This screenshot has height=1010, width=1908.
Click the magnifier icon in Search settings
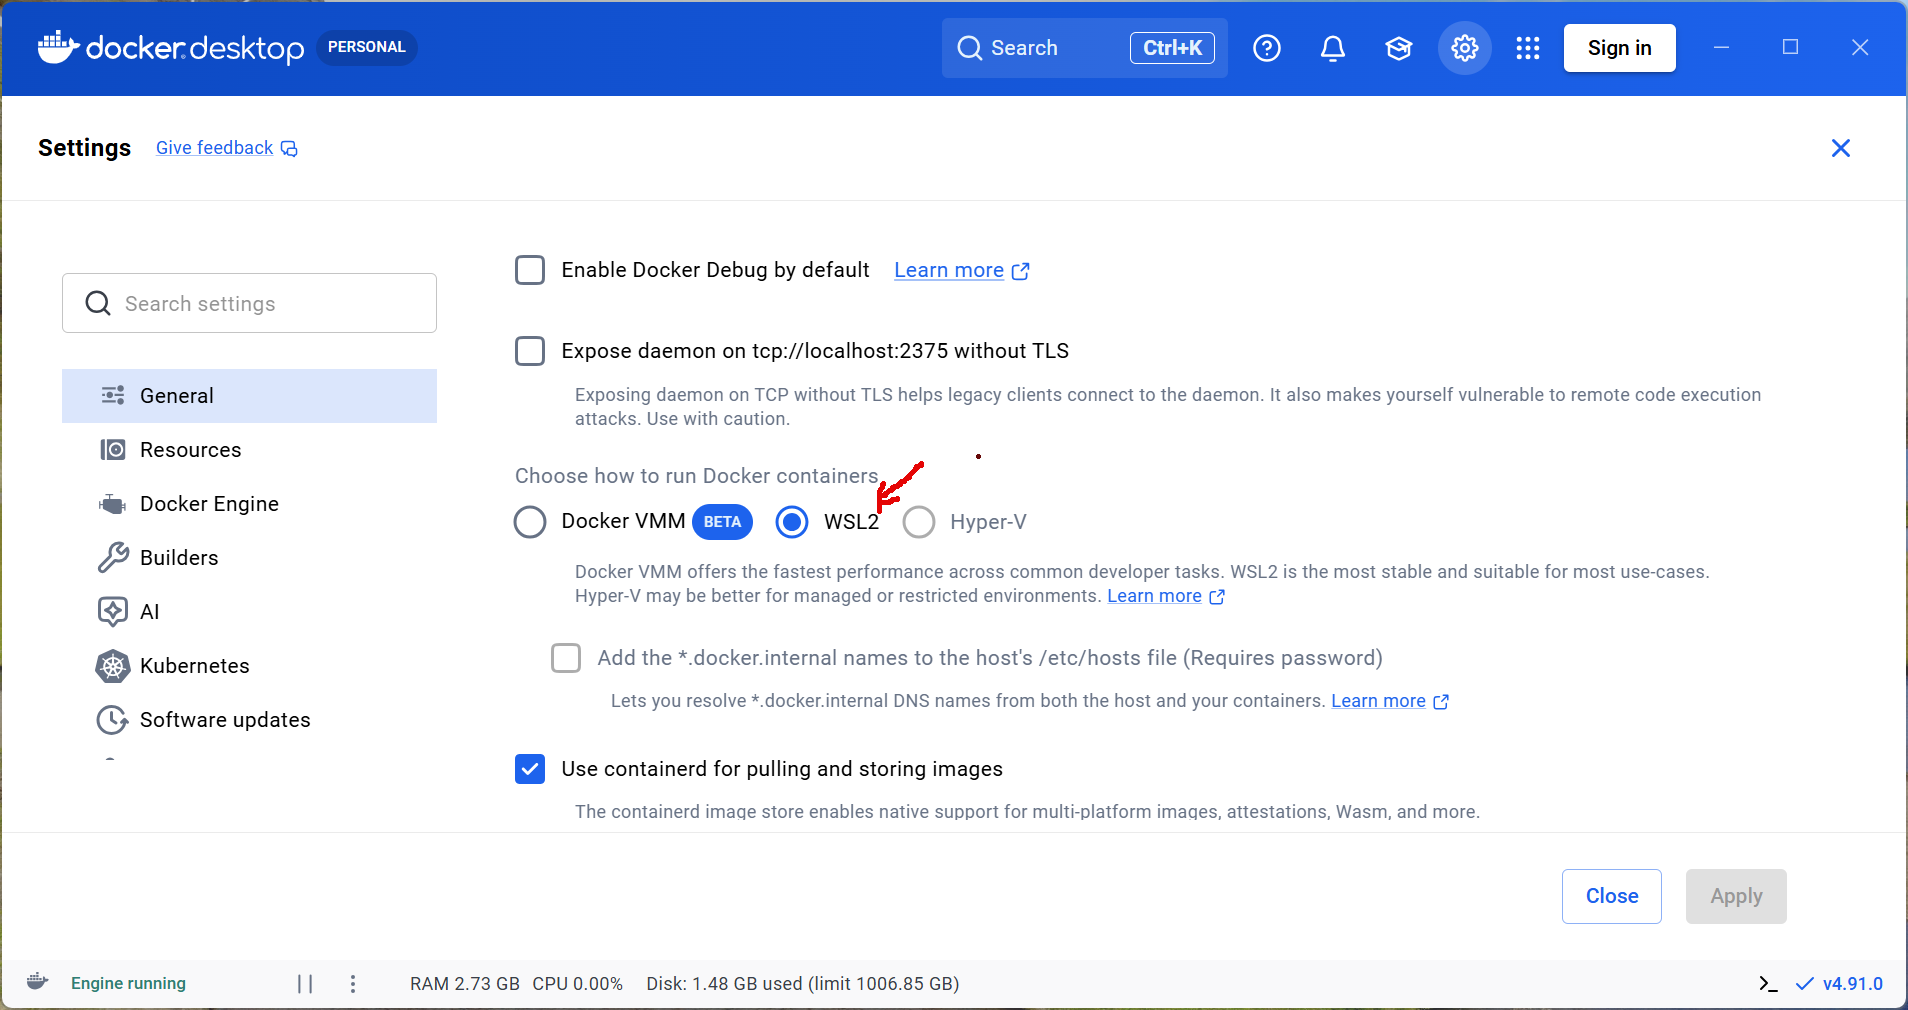[98, 303]
